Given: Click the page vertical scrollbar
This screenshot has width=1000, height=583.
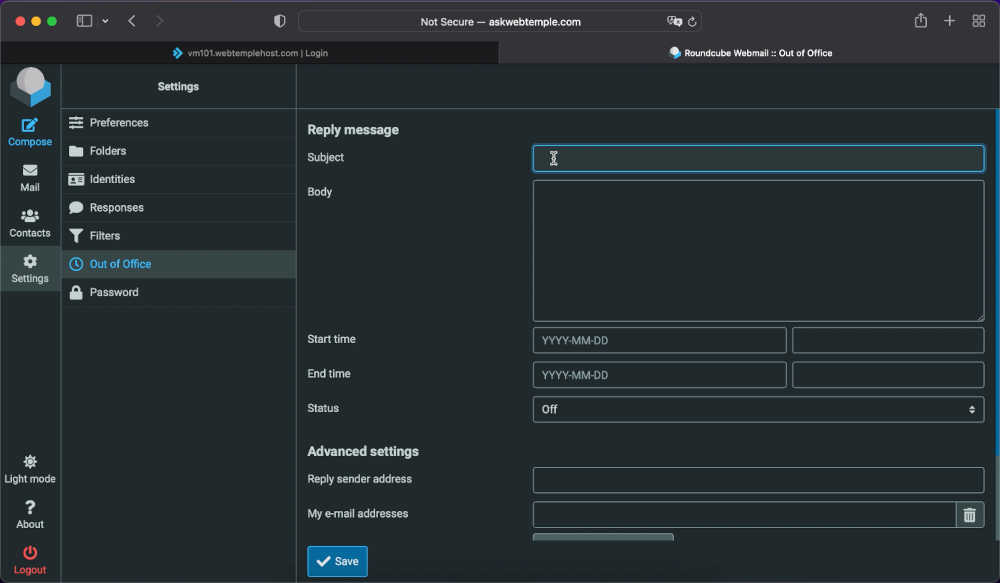Looking at the screenshot, I should [997, 283].
